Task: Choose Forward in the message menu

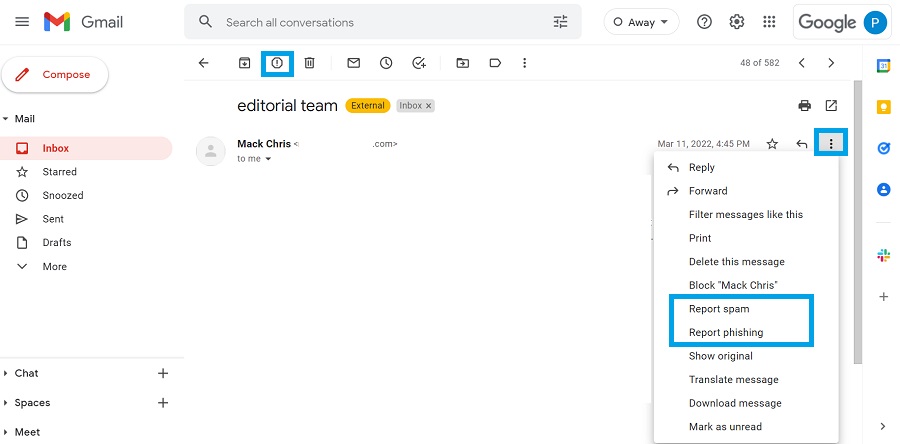Action: [746, 191]
